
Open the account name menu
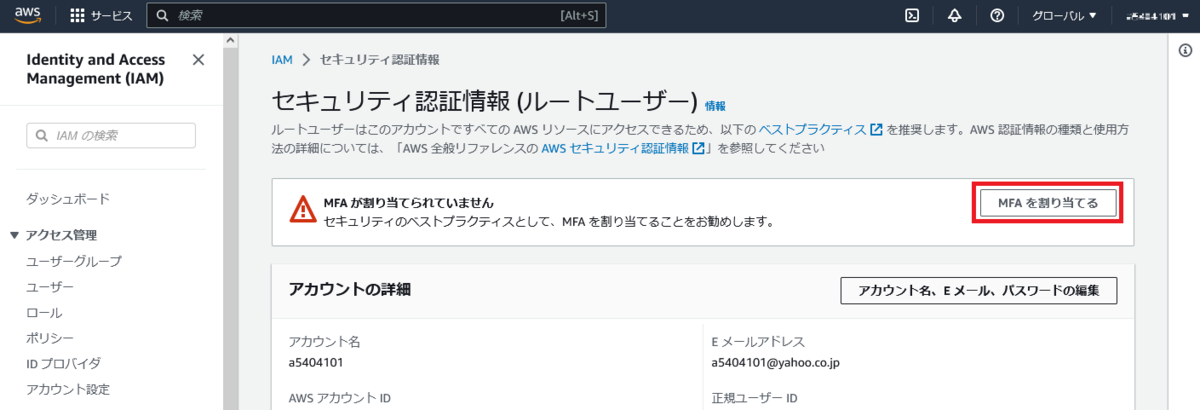(x=1155, y=16)
